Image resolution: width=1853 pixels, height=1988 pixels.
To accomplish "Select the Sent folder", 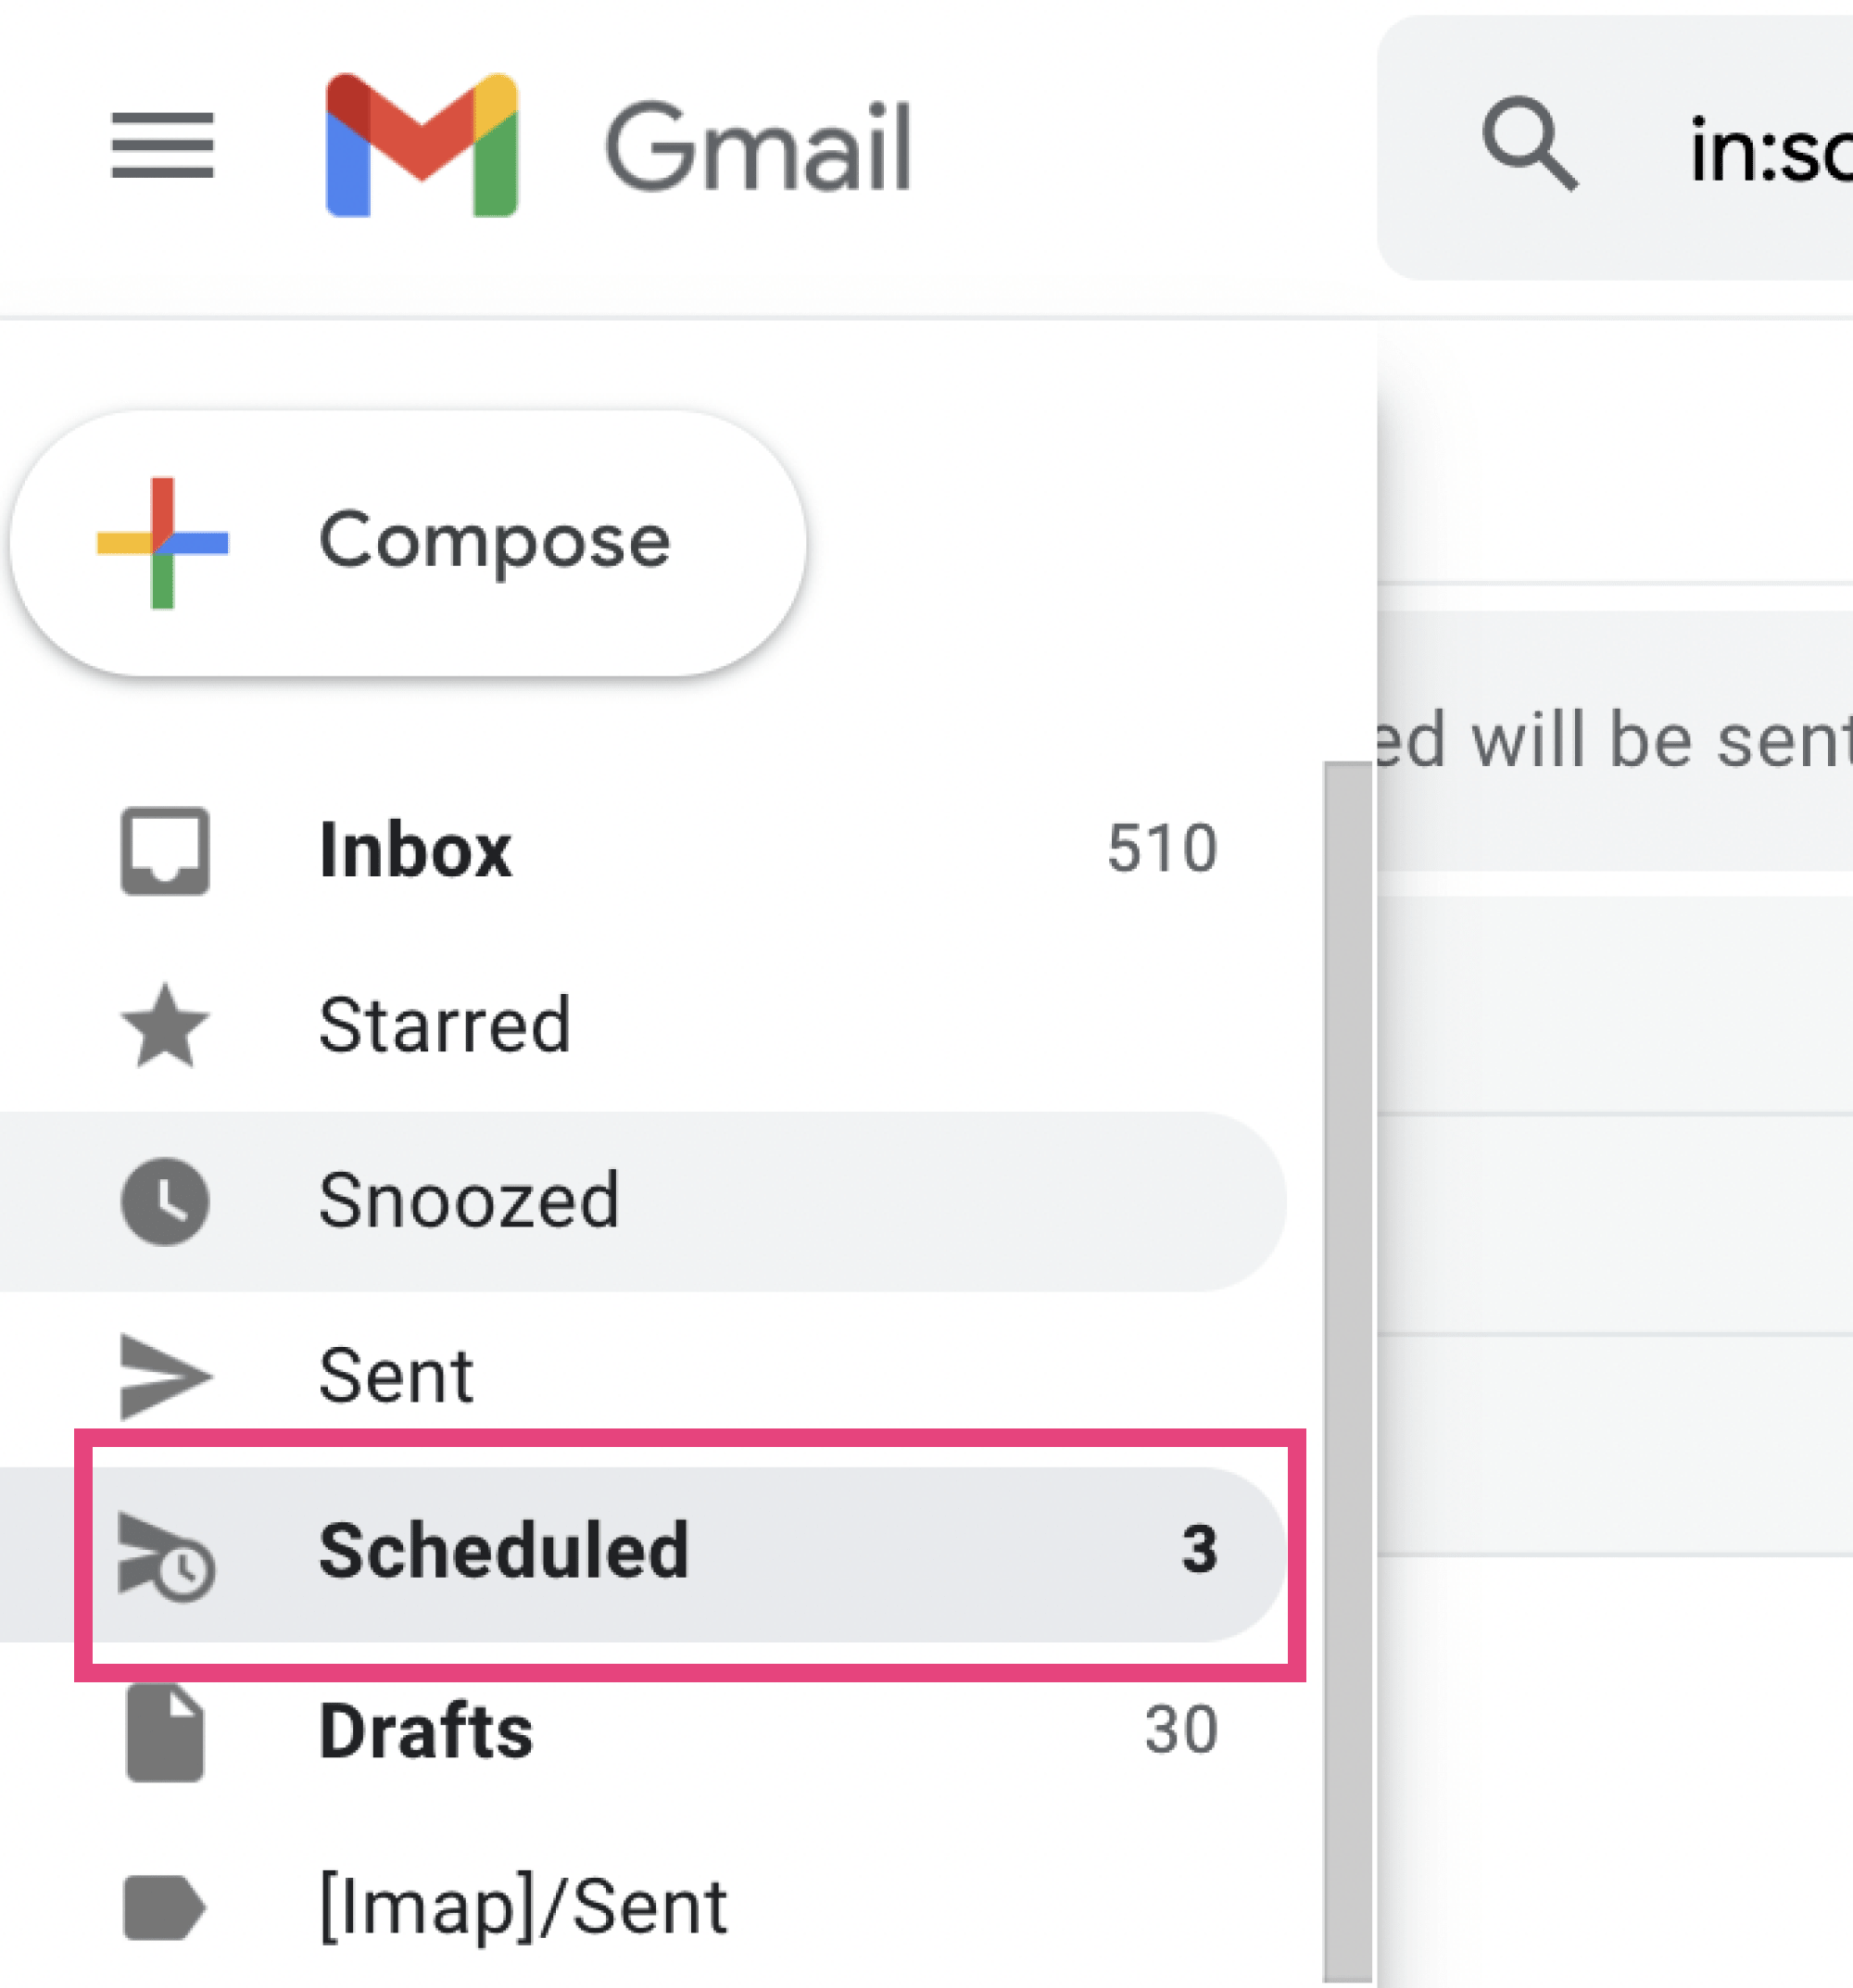I will point(396,1375).
